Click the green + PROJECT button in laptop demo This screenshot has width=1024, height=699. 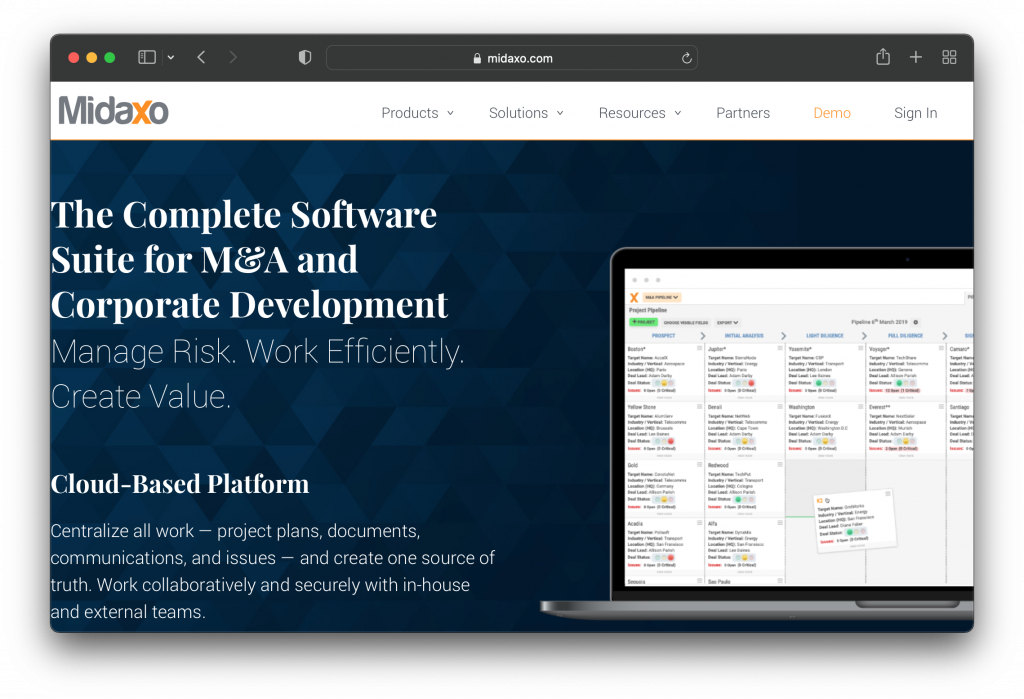(x=643, y=322)
